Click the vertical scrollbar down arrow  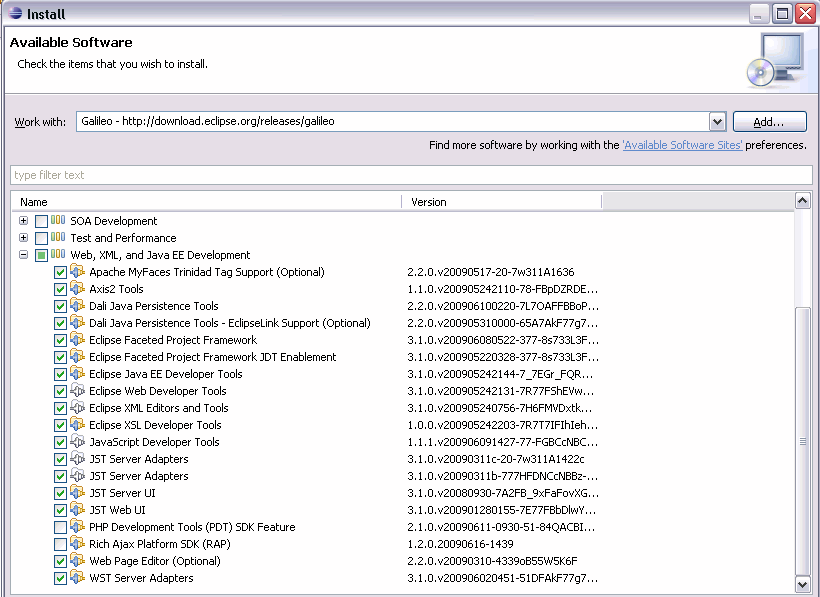[x=802, y=584]
